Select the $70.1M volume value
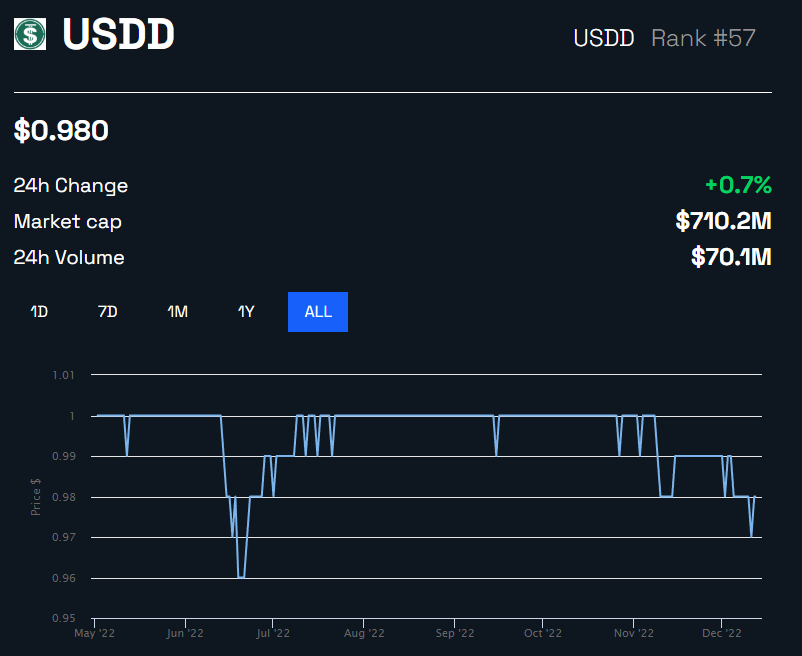 click(x=730, y=257)
